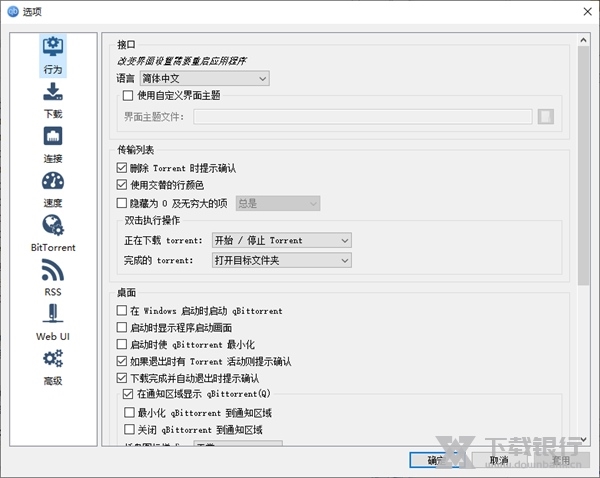600x478 pixels.
Task: Enable 使用自定义界面主题 checkbox
Action: point(128,95)
